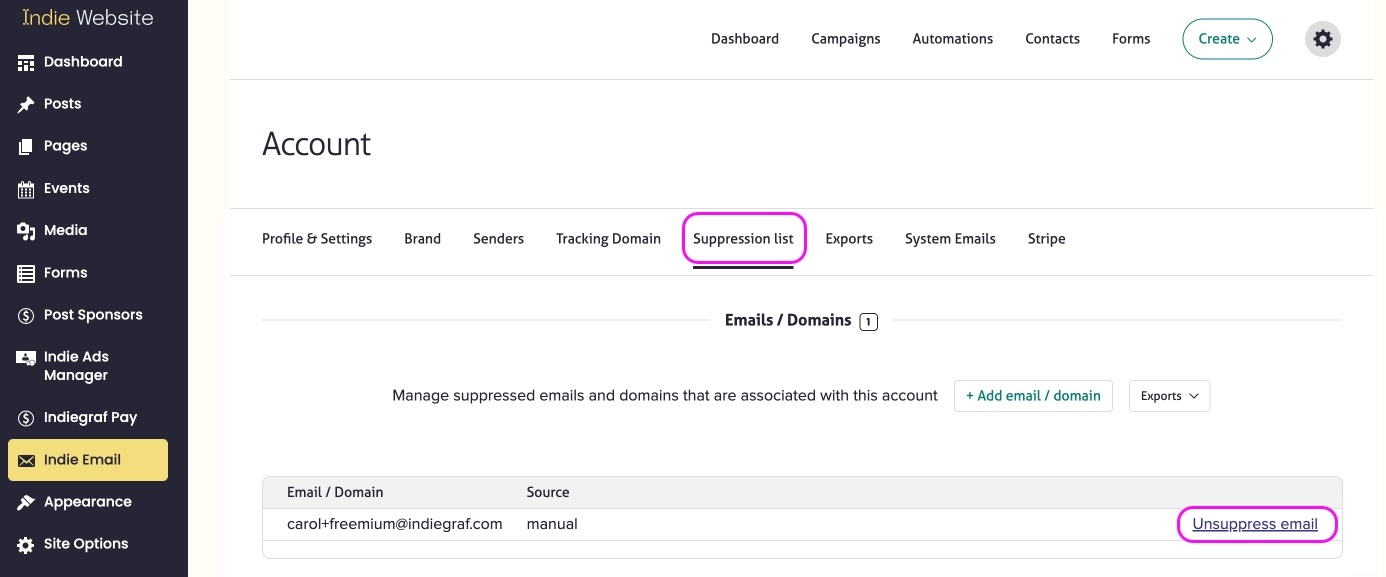The width and height of the screenshot is (1386, 577).
Task: Click the Appearance paintbrush icon
Action: pos(26,502)
